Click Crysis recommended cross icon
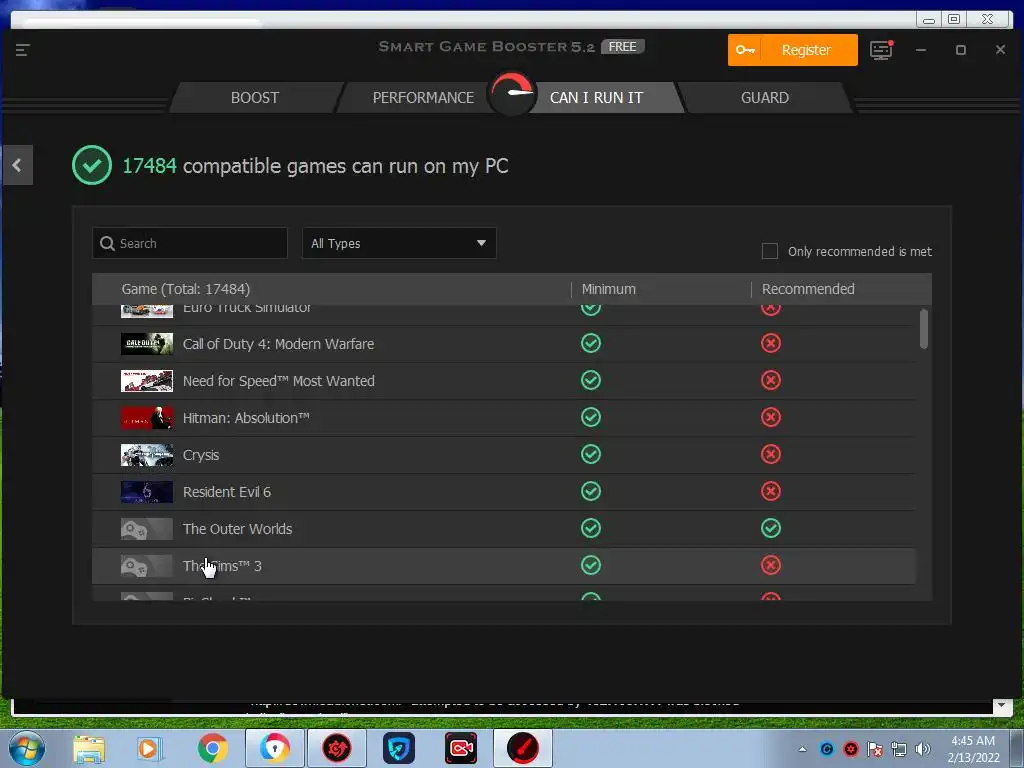1024x768 pixels. [x=771, y=455]
